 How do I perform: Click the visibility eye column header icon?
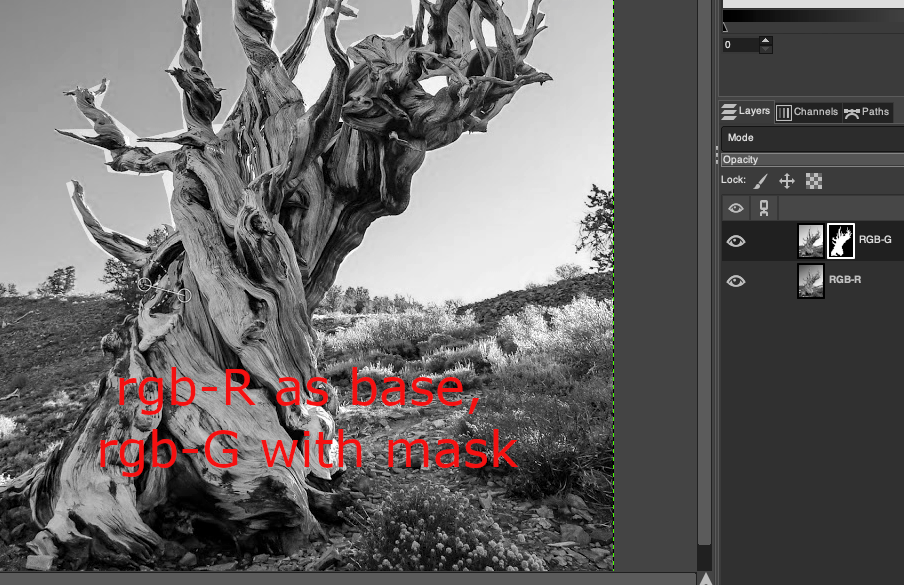coord(736,208)
